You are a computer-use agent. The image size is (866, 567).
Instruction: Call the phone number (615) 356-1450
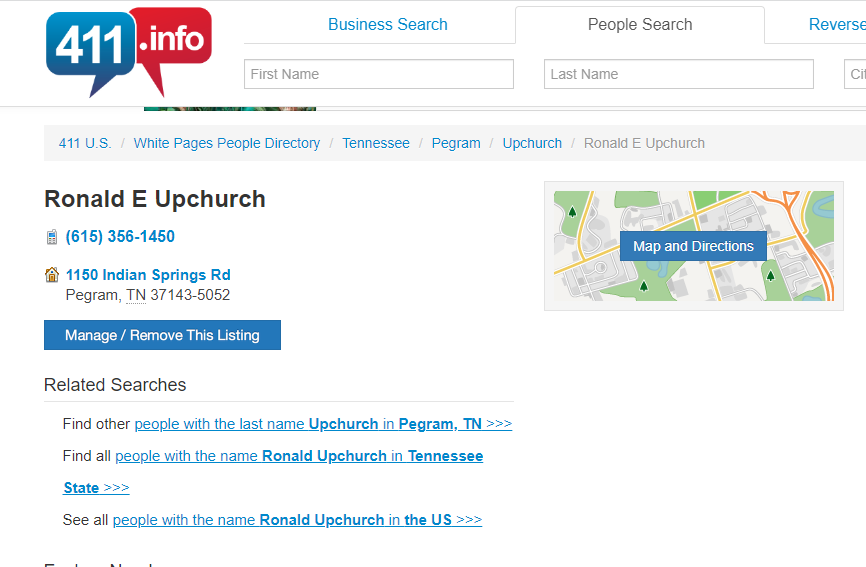tap(120, 237)
